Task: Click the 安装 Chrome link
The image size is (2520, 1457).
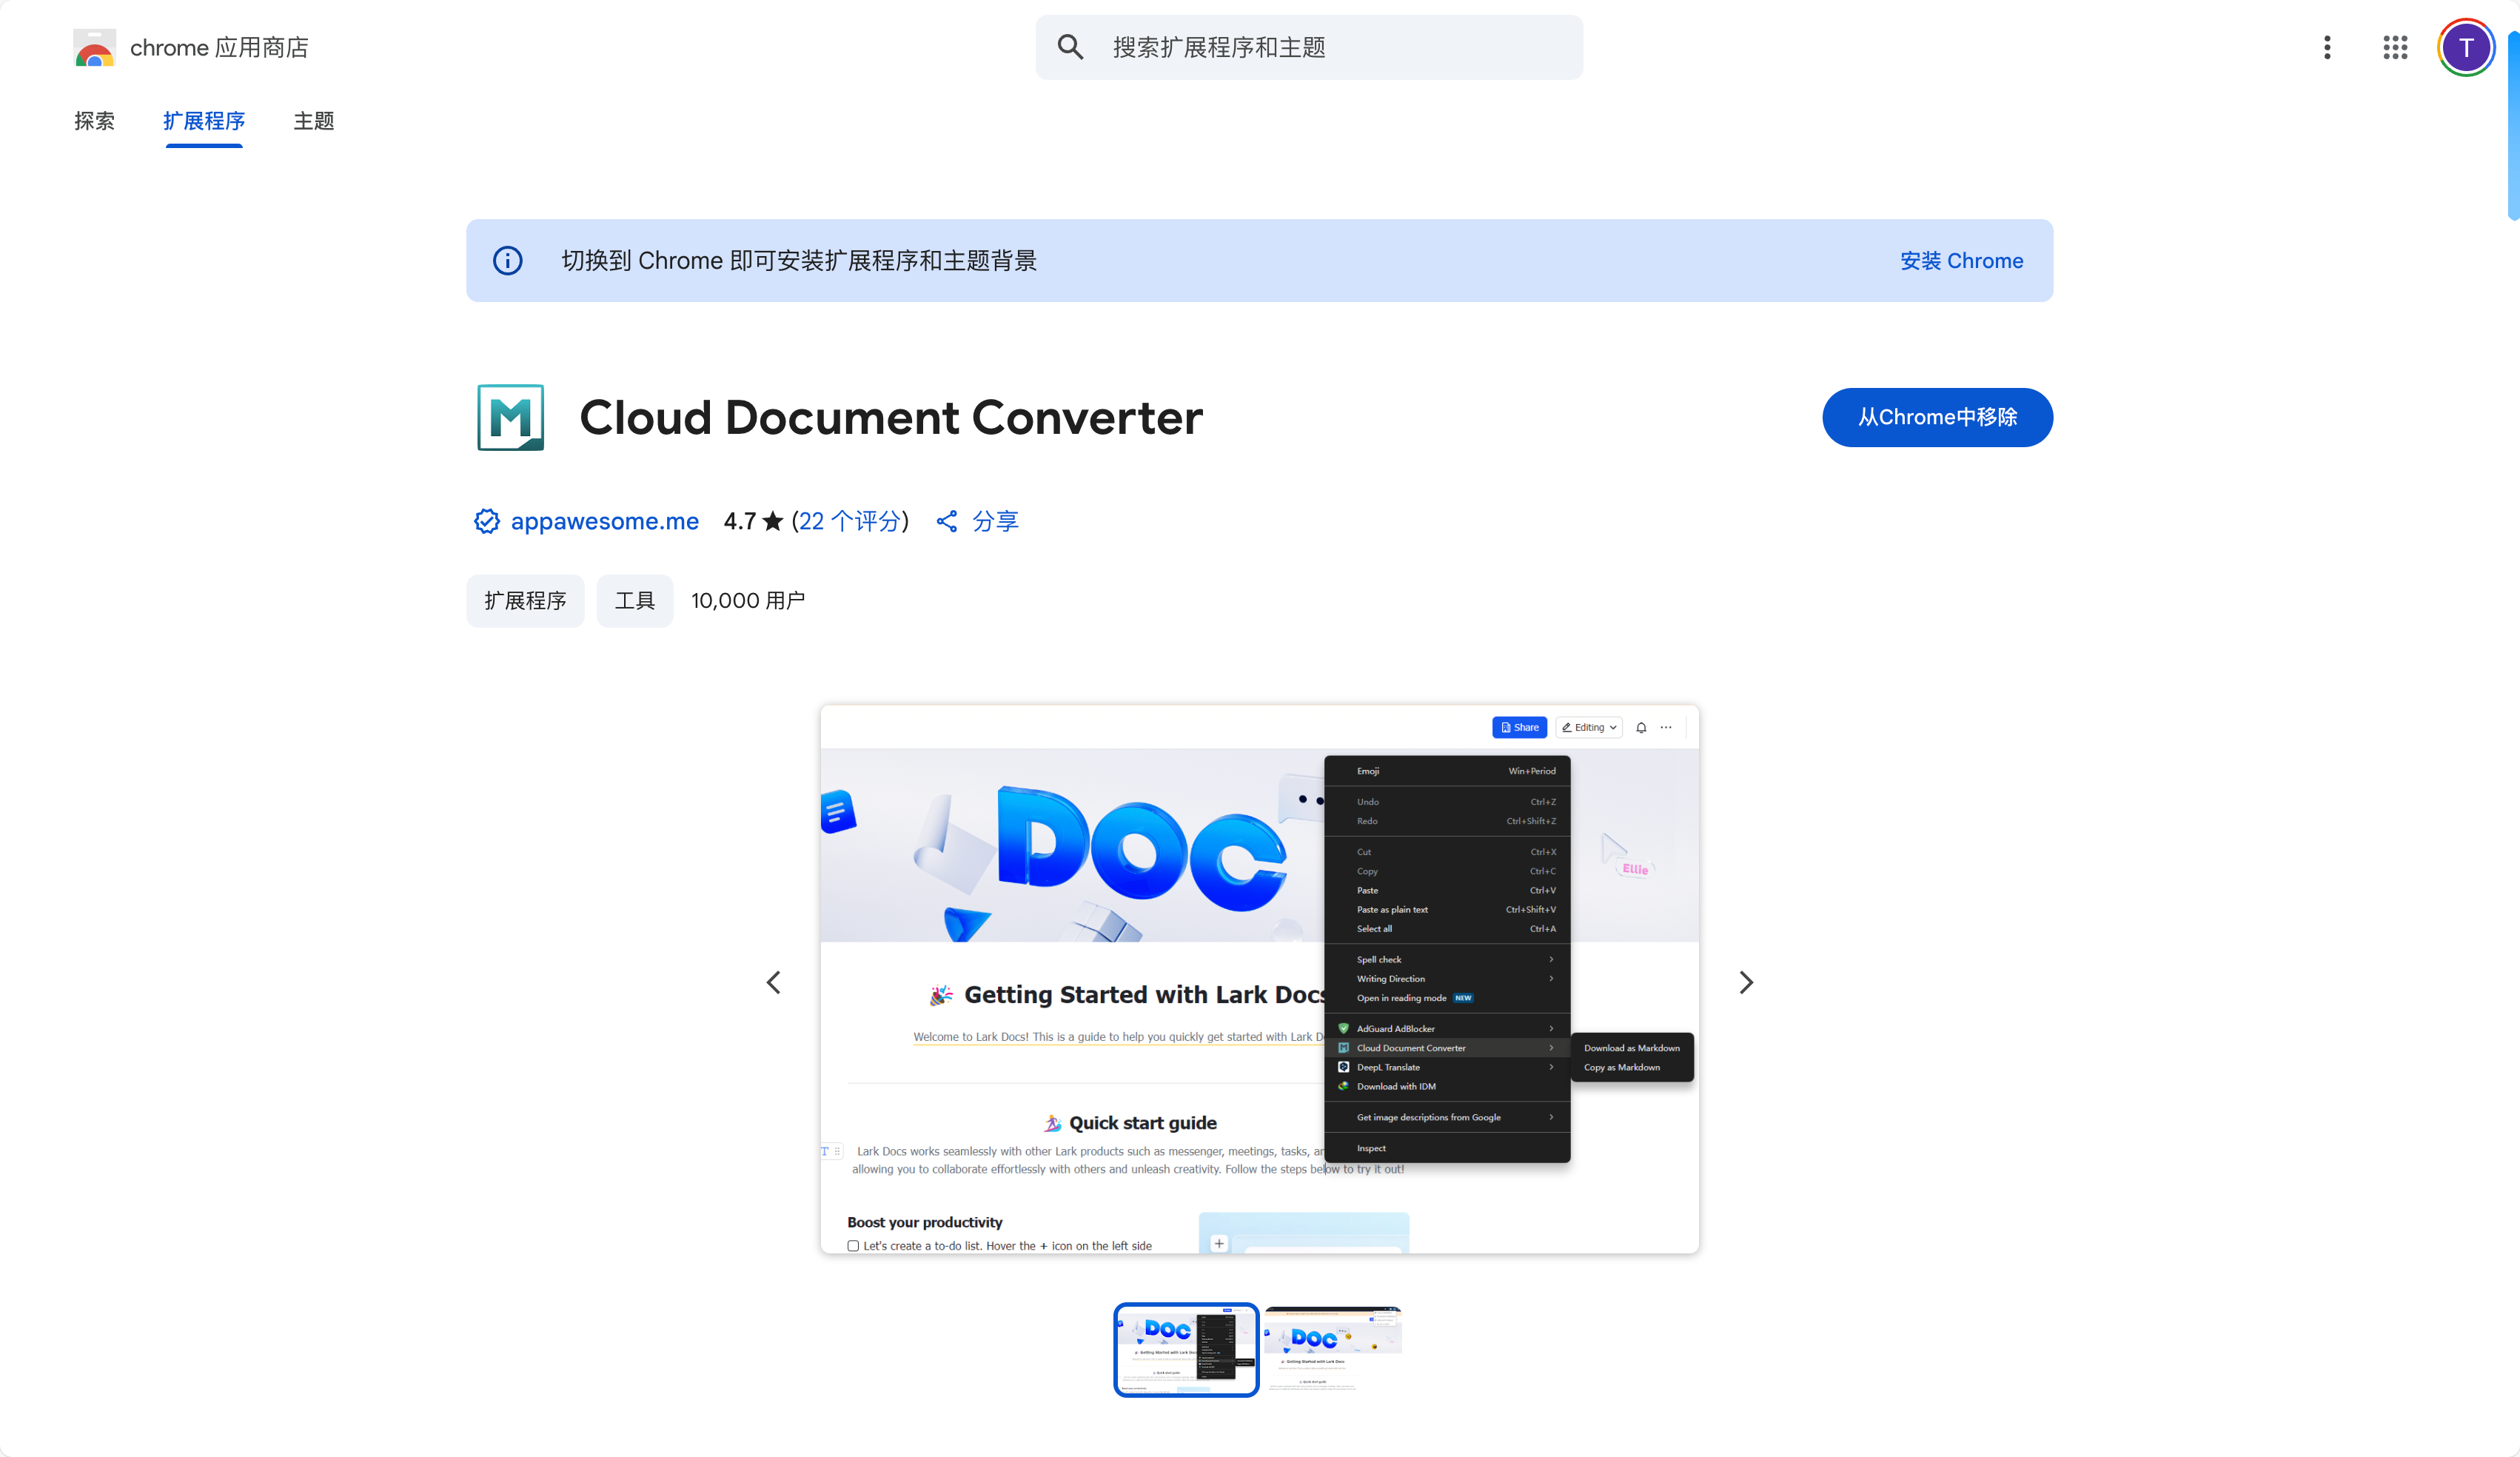Action: 1961,261
